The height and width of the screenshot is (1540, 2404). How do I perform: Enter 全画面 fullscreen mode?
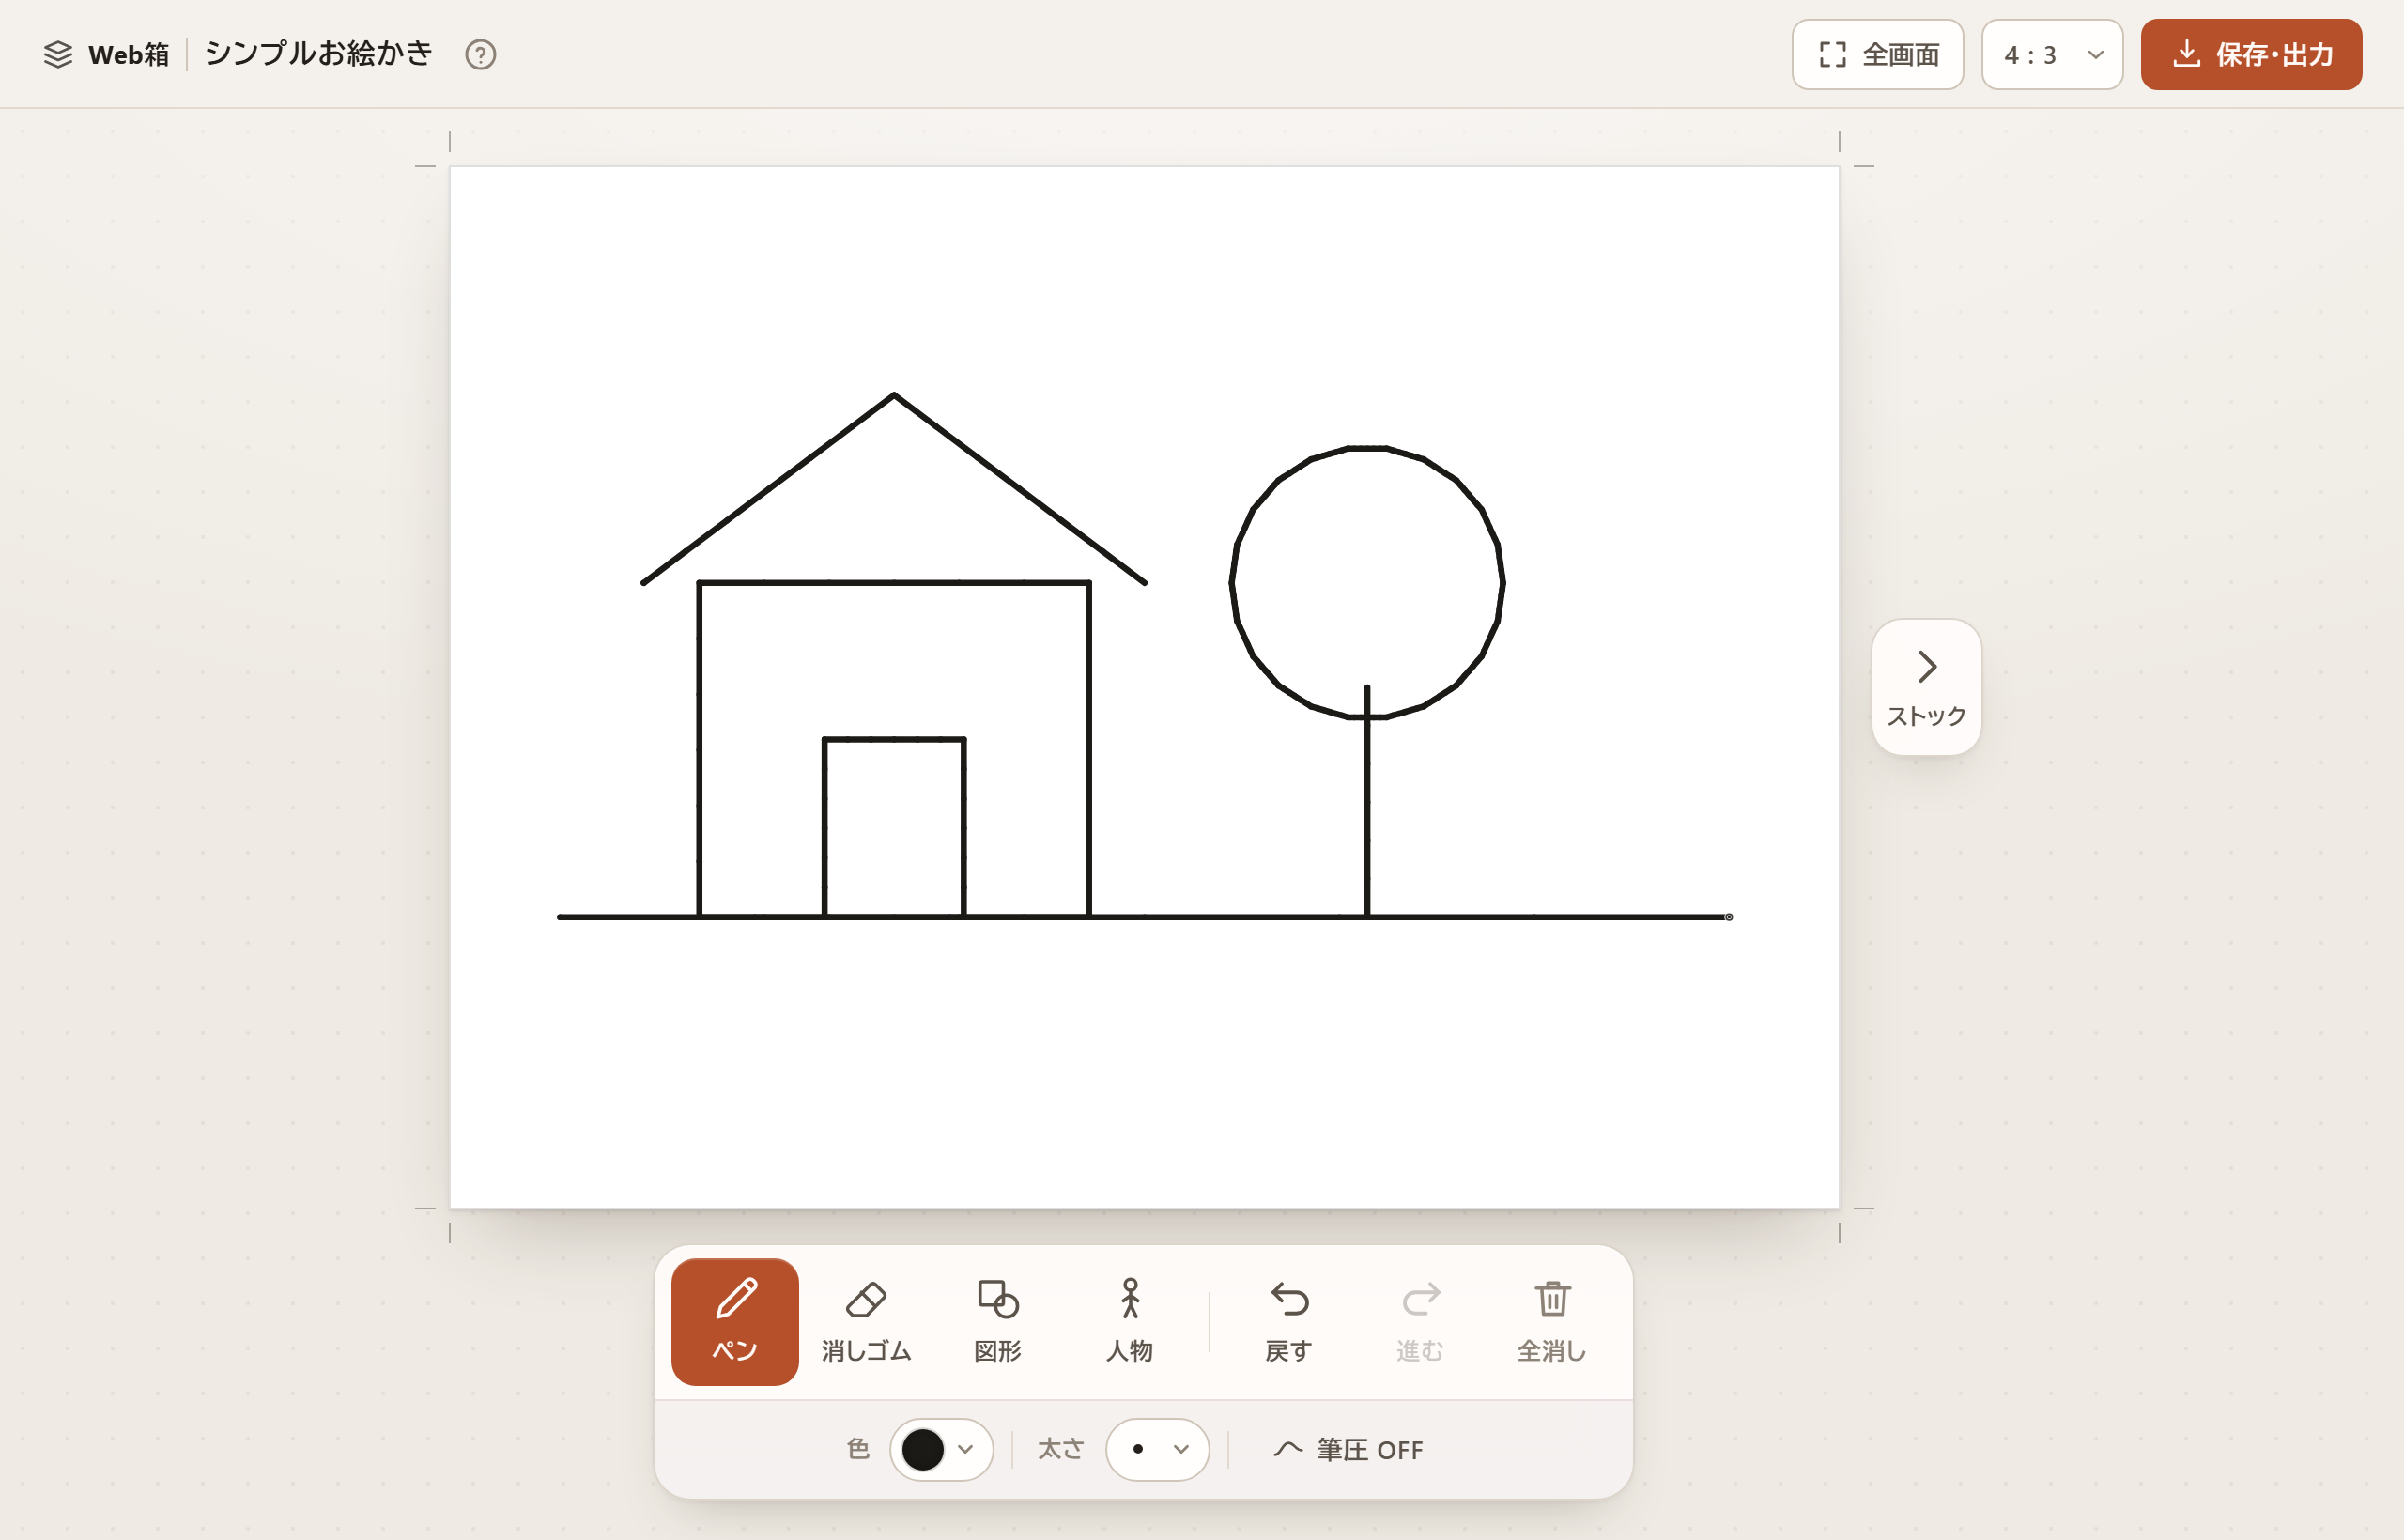click(x=1877, y=54)
